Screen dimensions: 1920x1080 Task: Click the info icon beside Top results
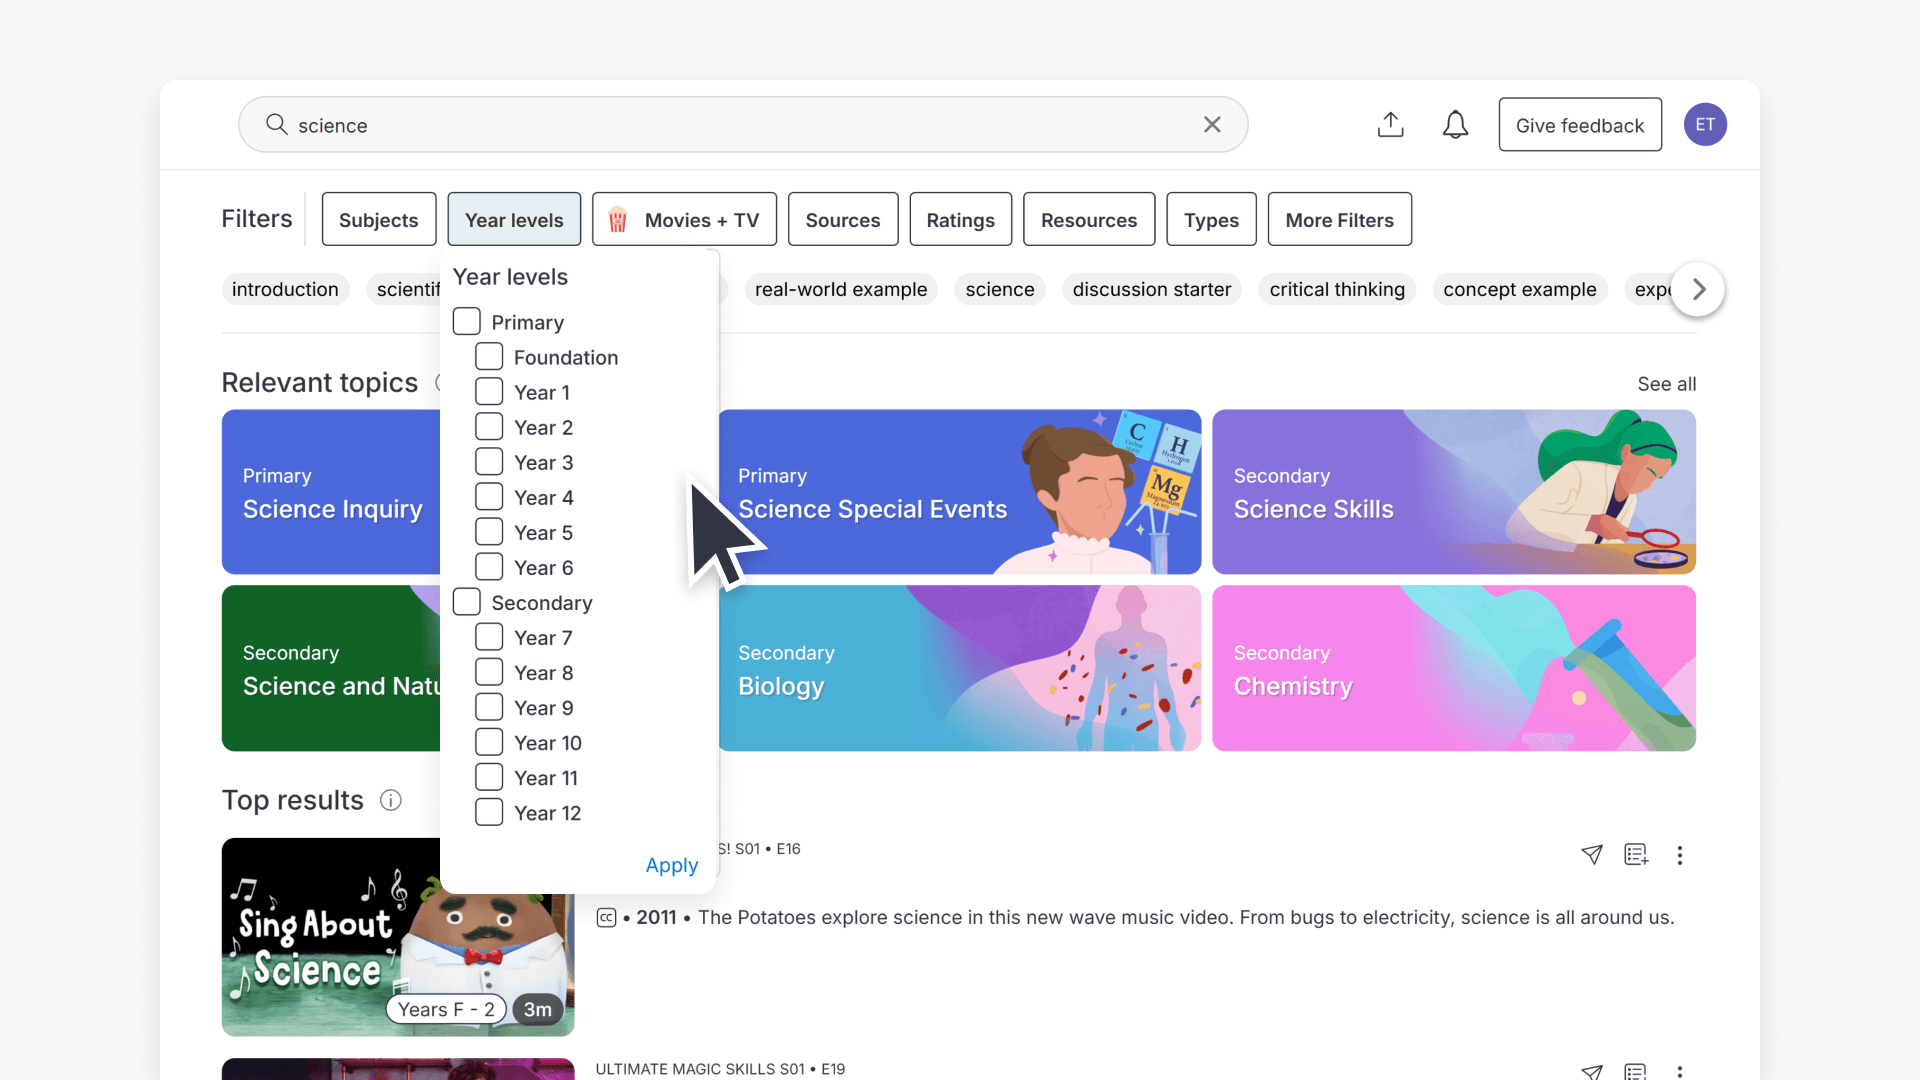[390, 800]
